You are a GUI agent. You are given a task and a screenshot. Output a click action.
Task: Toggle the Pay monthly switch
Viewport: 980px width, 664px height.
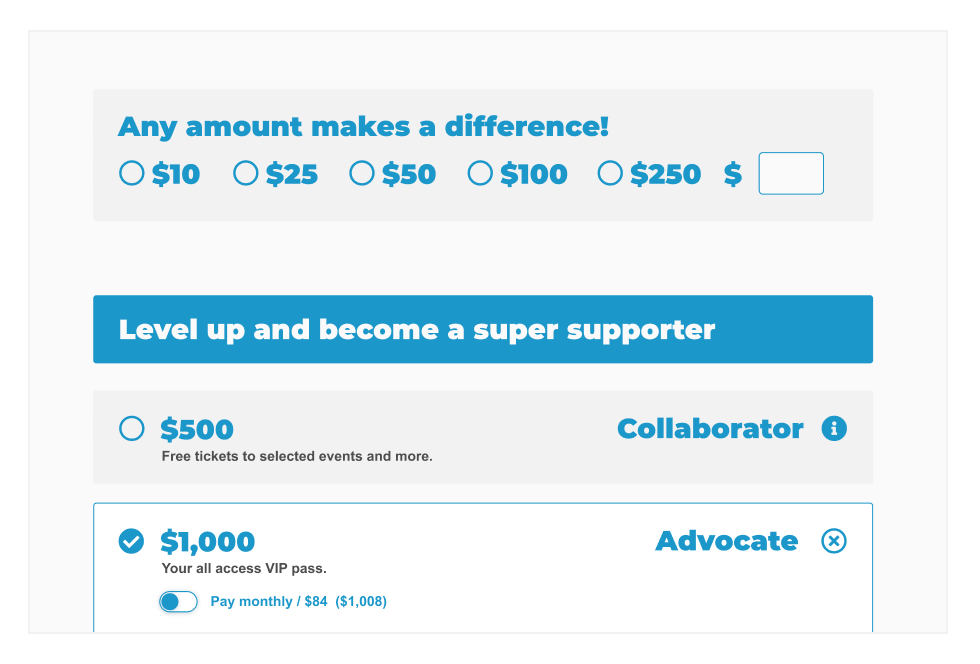178,601
